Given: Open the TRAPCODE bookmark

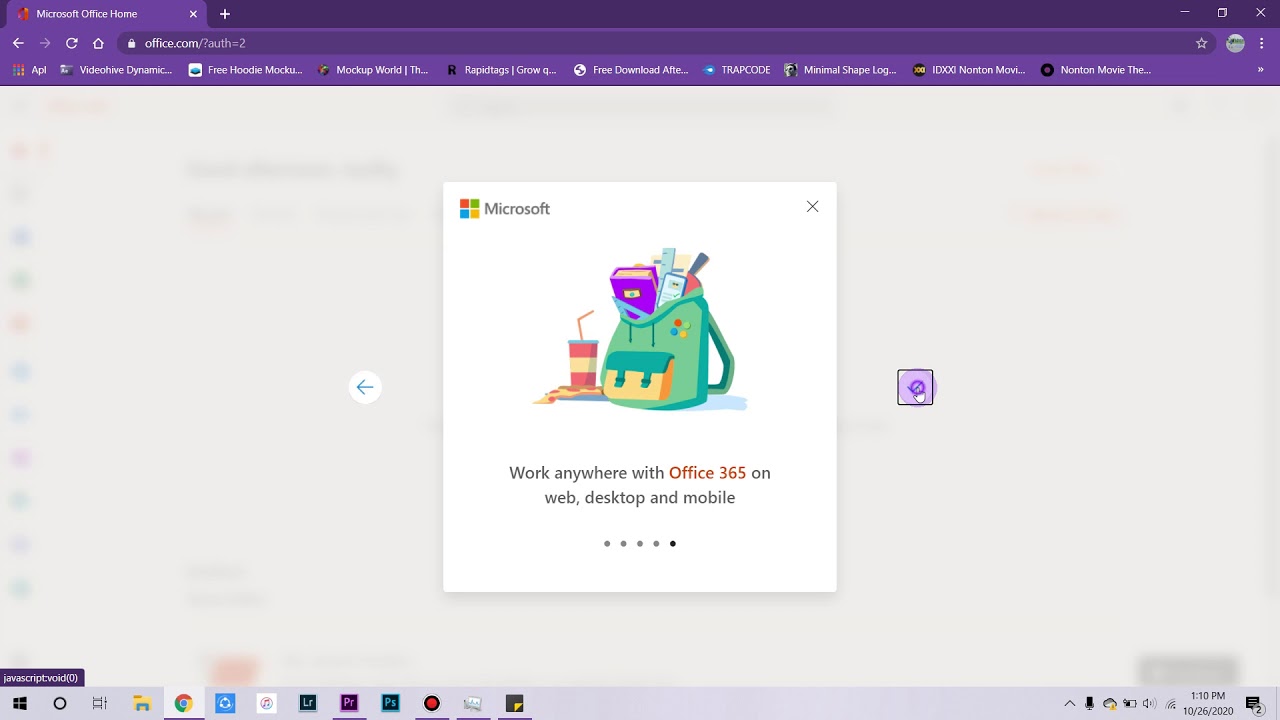Looking at the screenshot, I should (x=737, y=70).
